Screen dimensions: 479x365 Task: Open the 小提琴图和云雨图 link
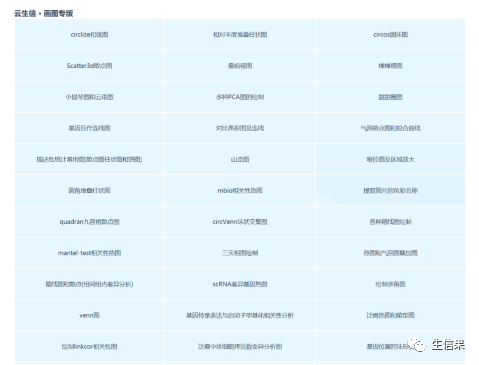89,97
